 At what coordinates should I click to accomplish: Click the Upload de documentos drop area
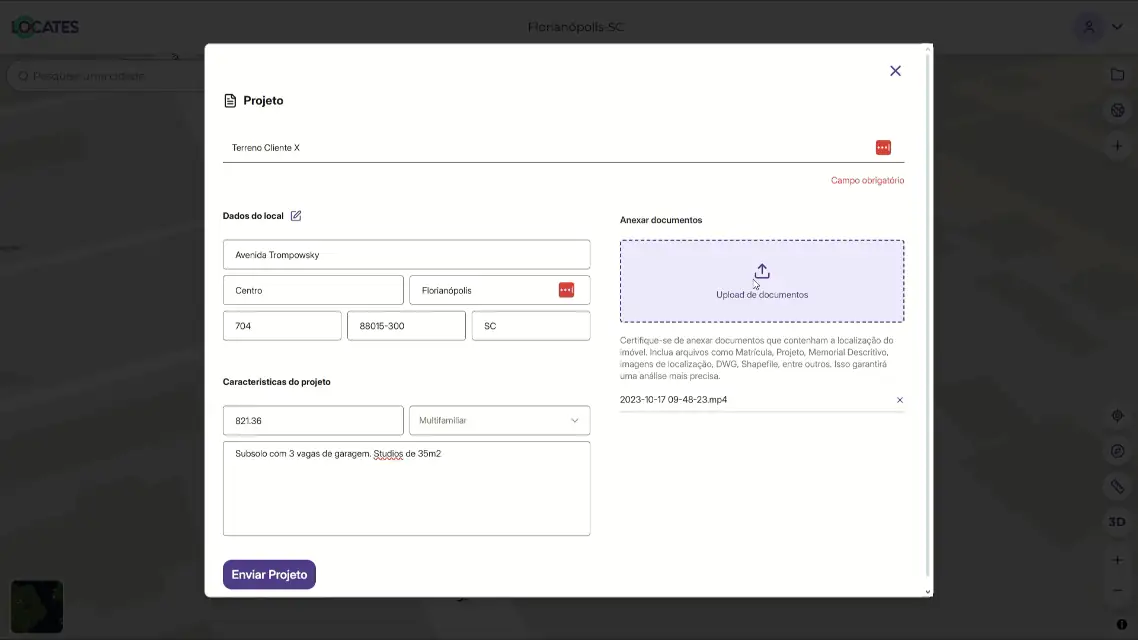click(x=761, y=281)
